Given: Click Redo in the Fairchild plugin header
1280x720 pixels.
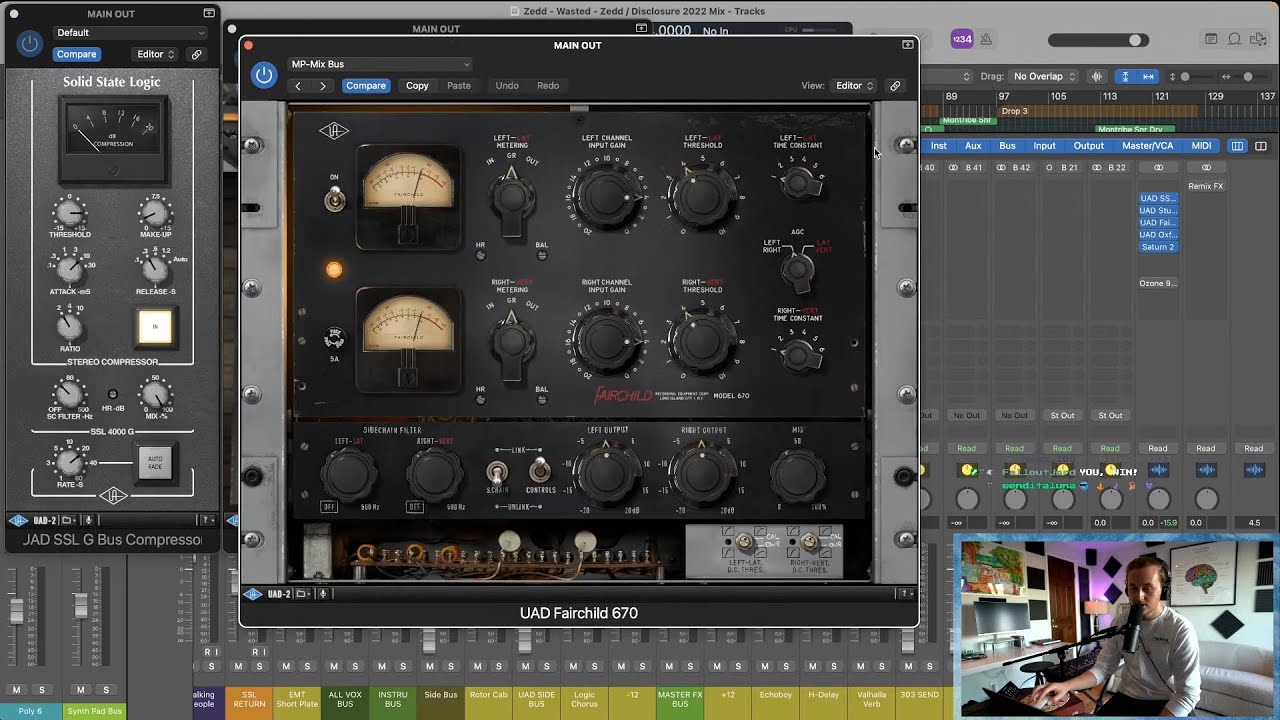Looking at the screenshot, I should (x=548, y=86).
